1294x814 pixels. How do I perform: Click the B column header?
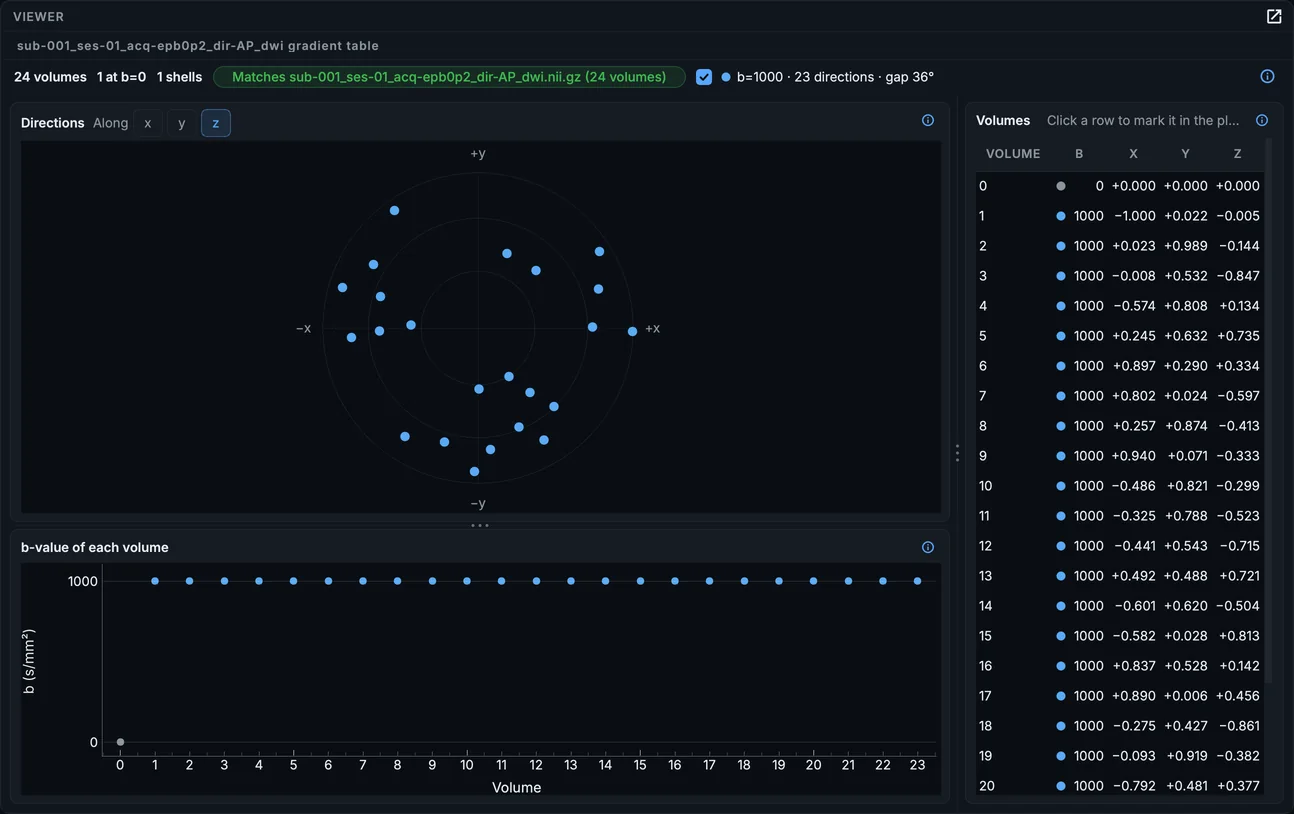(x=1079, y=154)
